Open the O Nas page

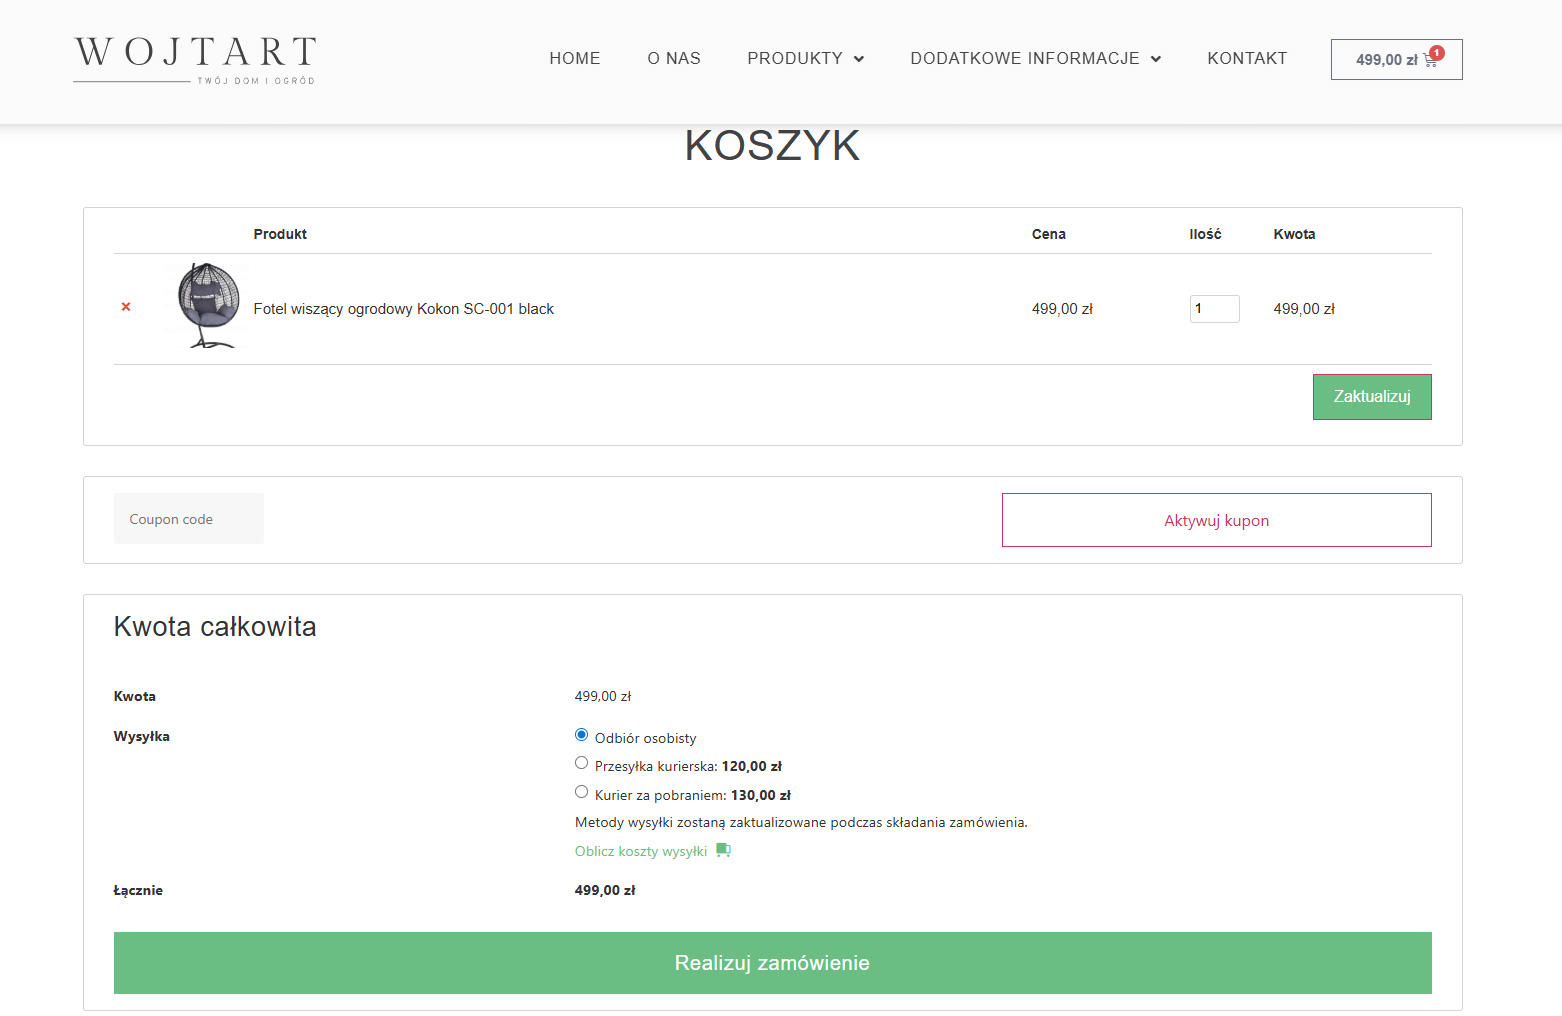tap(674, 59)
